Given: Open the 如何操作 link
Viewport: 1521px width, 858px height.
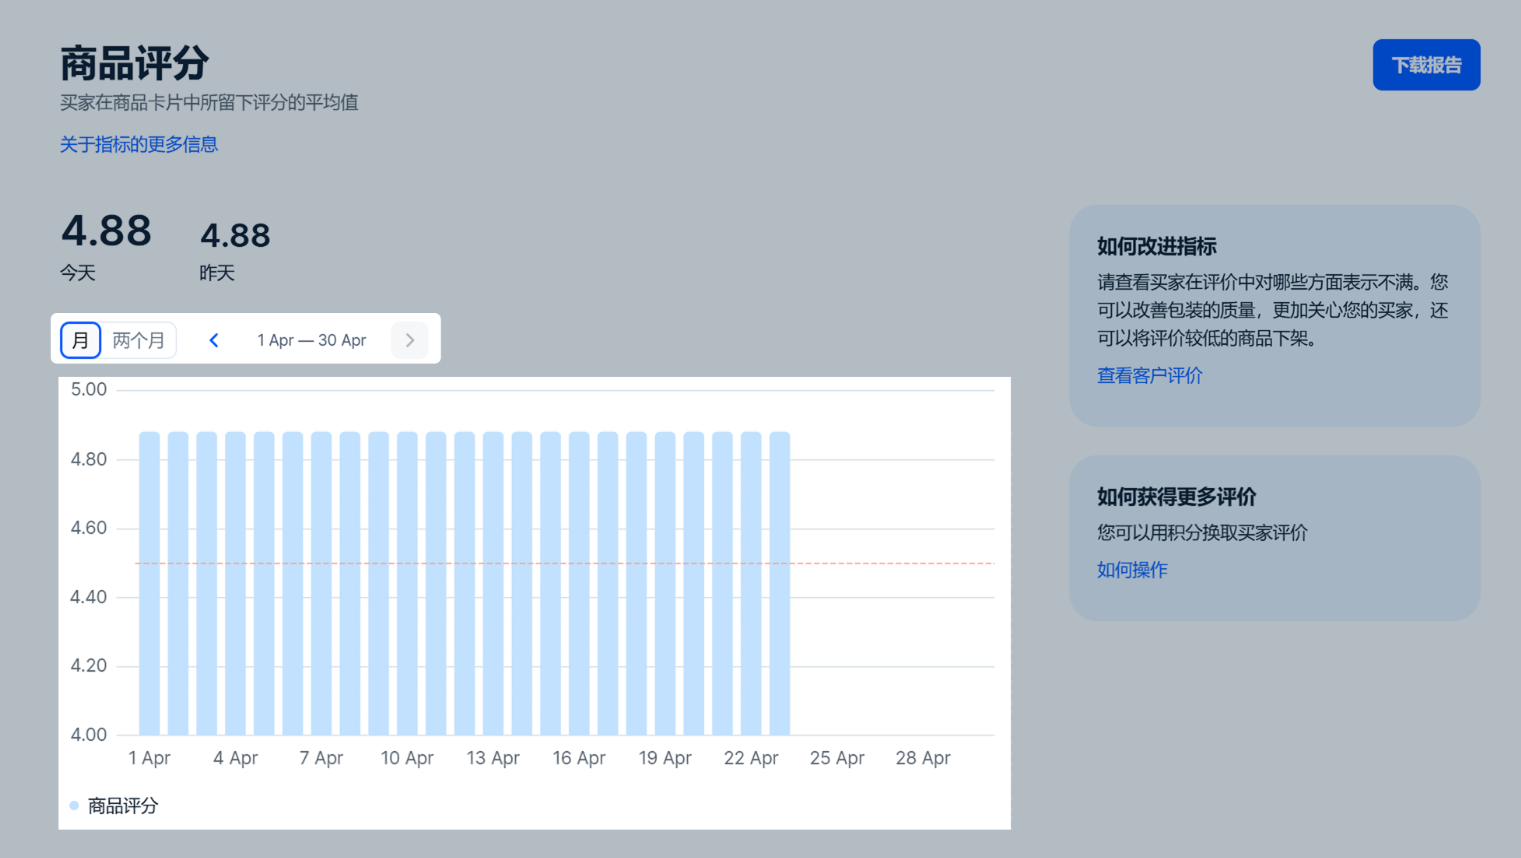Looking at the screenshot, I should (x=1131, y=569).
